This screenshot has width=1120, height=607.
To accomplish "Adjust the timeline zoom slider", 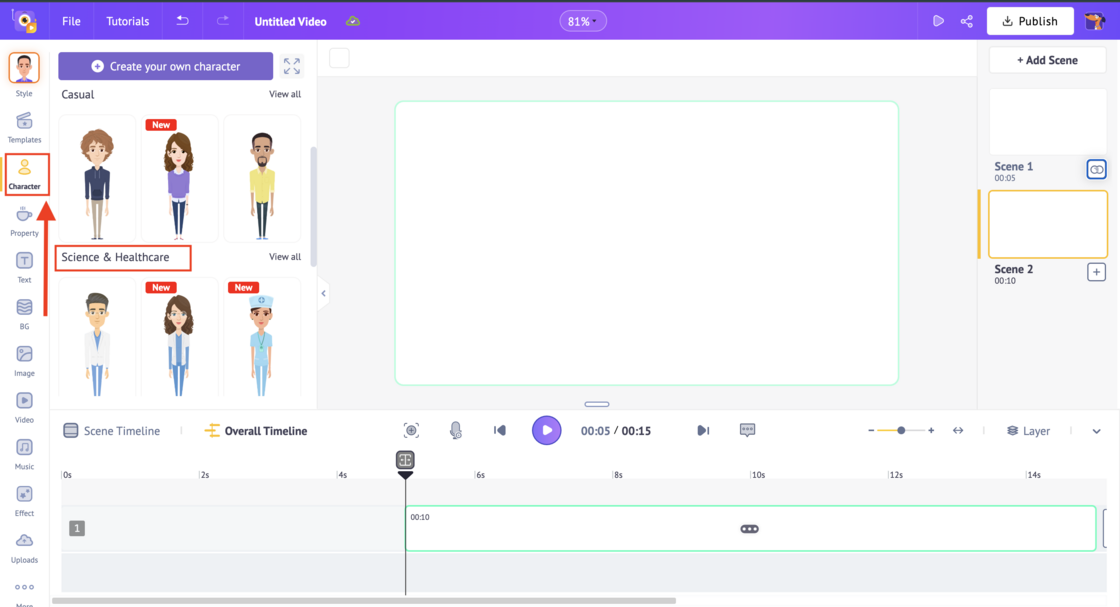I will click(900, 430).
